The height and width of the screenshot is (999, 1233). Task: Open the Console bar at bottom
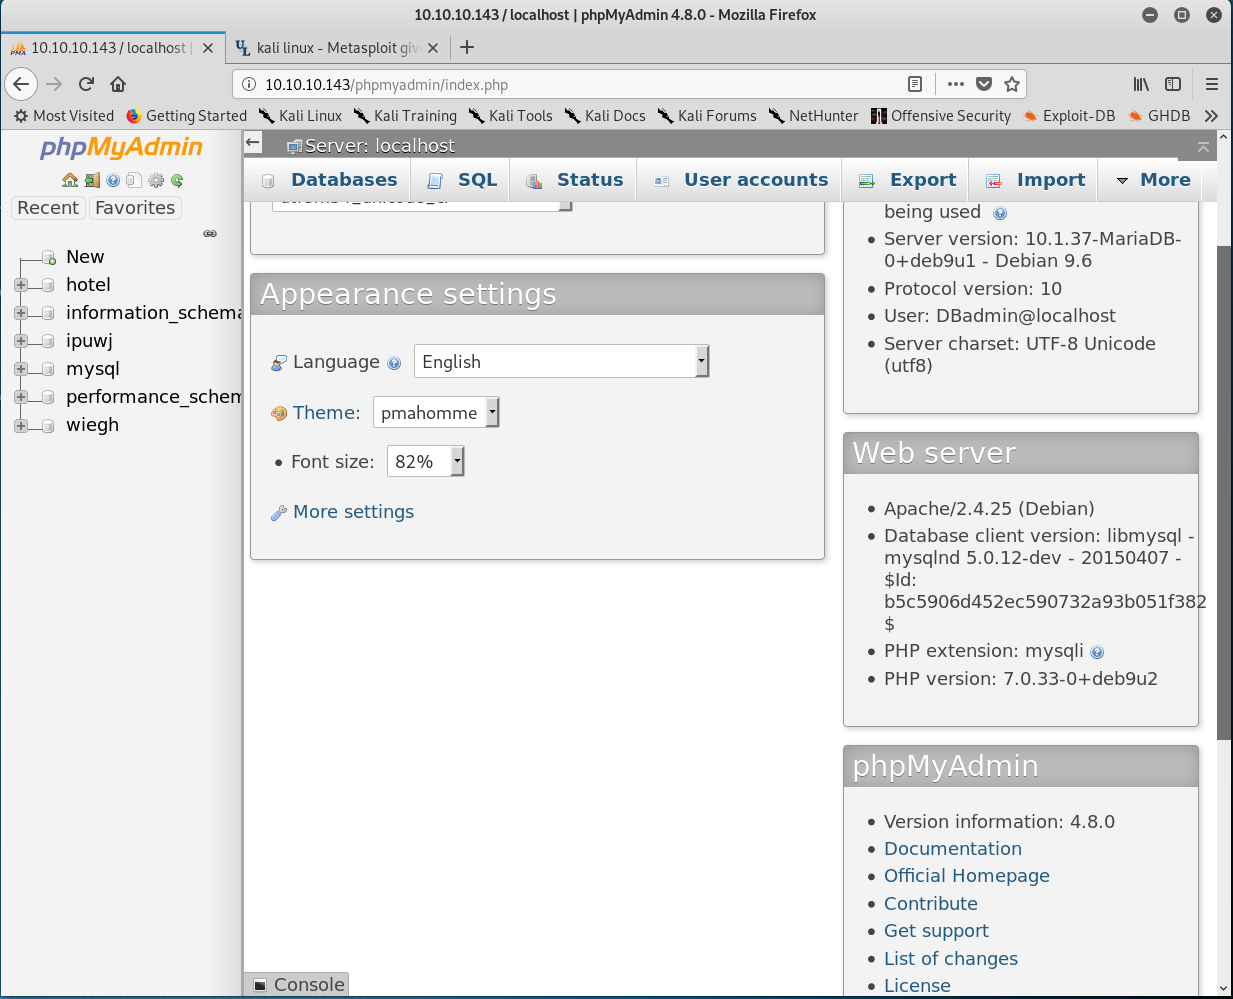pos(297,985)
